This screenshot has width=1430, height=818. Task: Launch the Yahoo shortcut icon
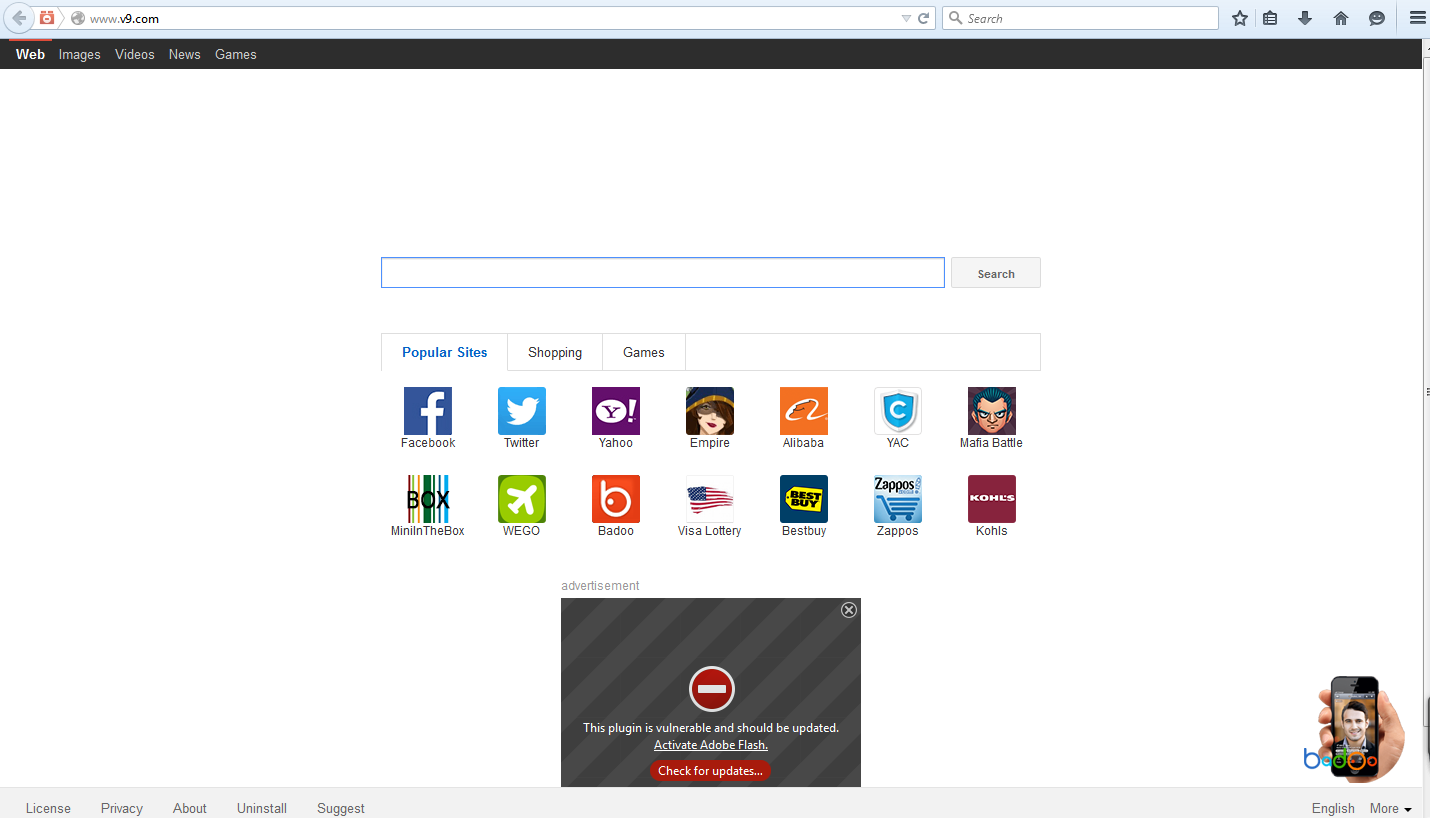(x=616, y=411)
